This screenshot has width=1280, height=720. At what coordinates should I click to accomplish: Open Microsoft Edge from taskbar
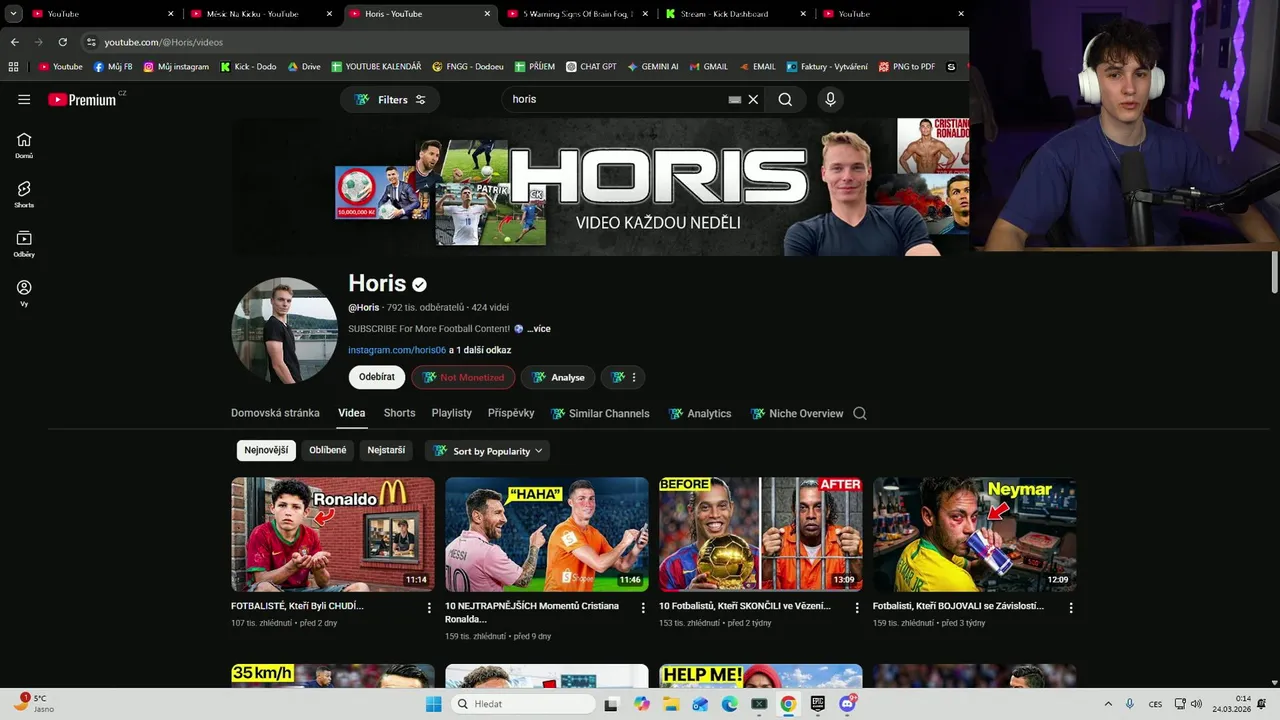pos(730,704)
